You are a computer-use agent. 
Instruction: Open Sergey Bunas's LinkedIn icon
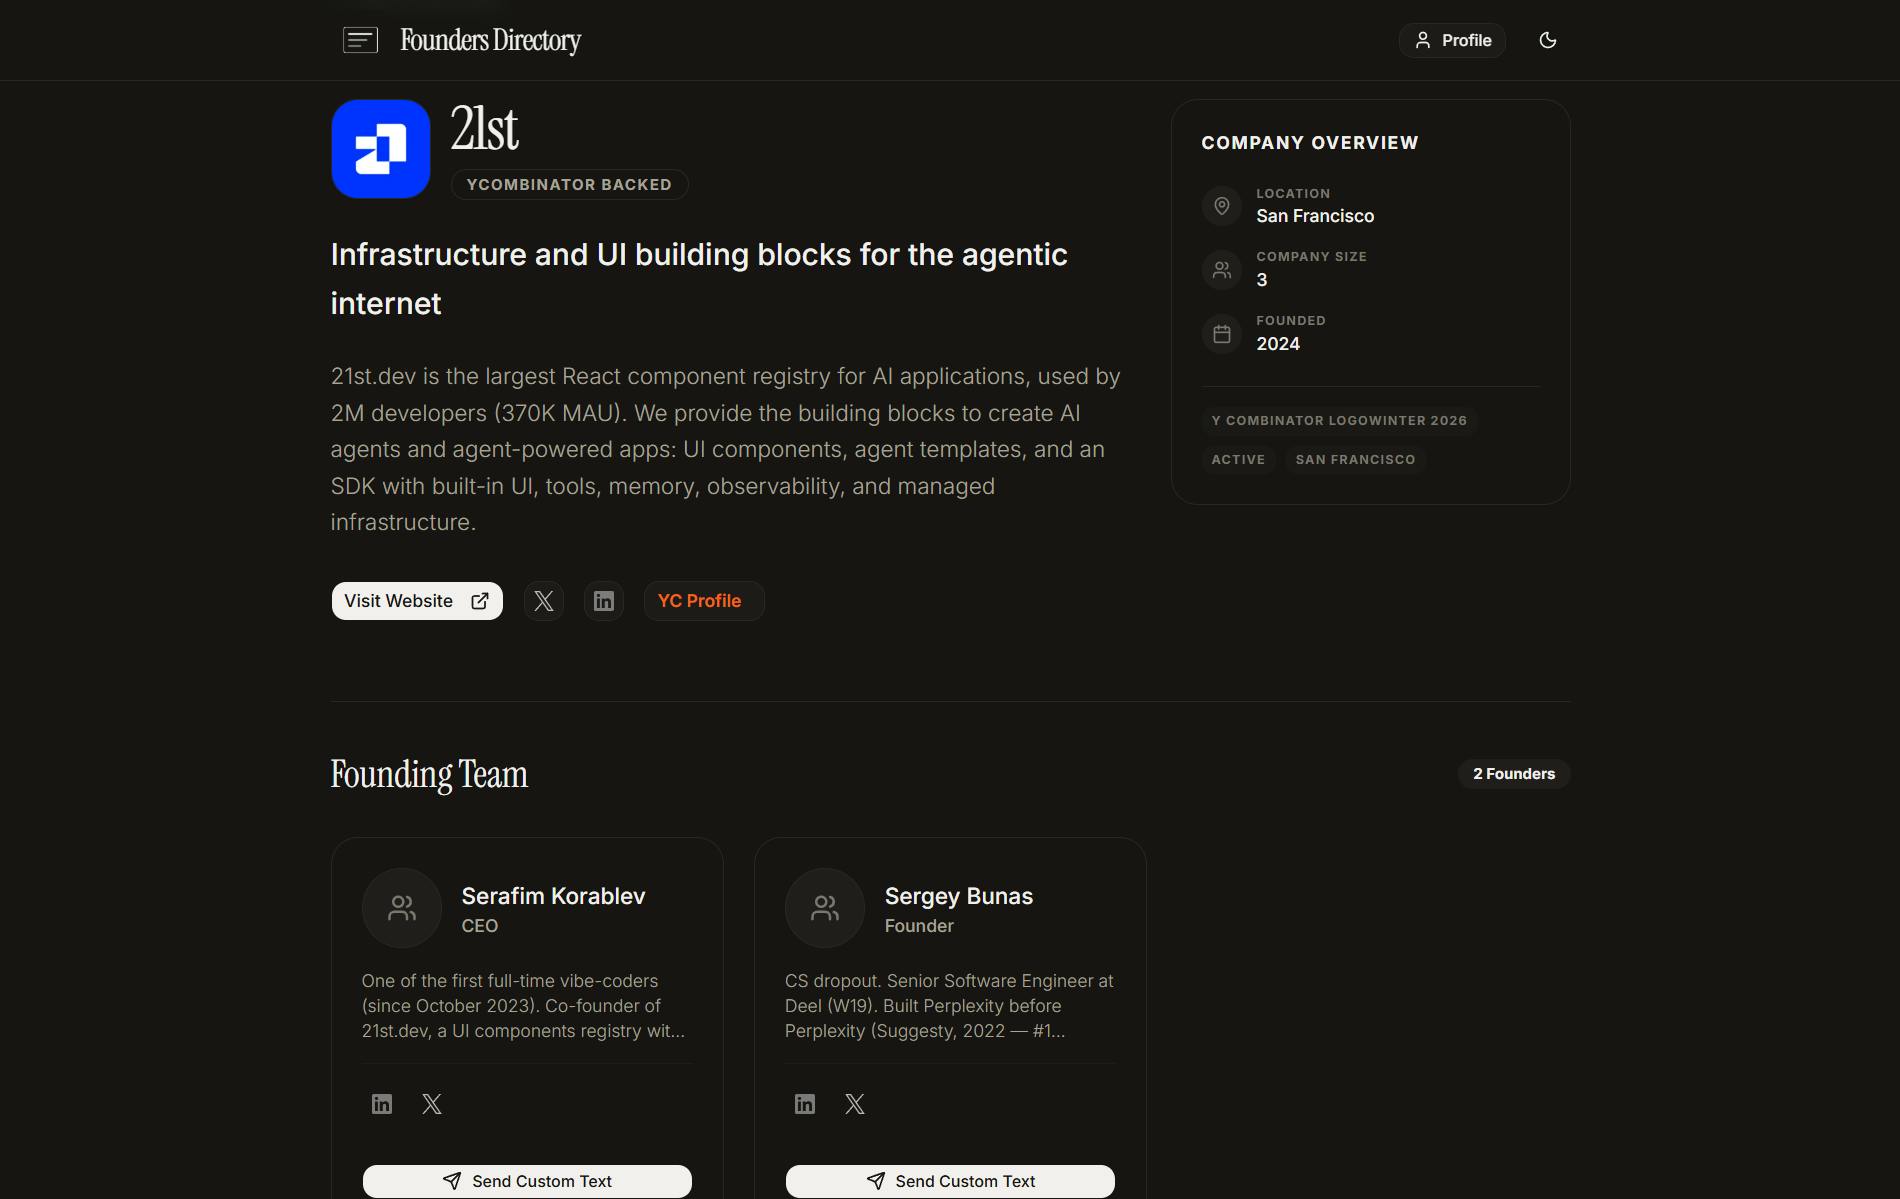pyautogui.click(x=805, y=1104)
